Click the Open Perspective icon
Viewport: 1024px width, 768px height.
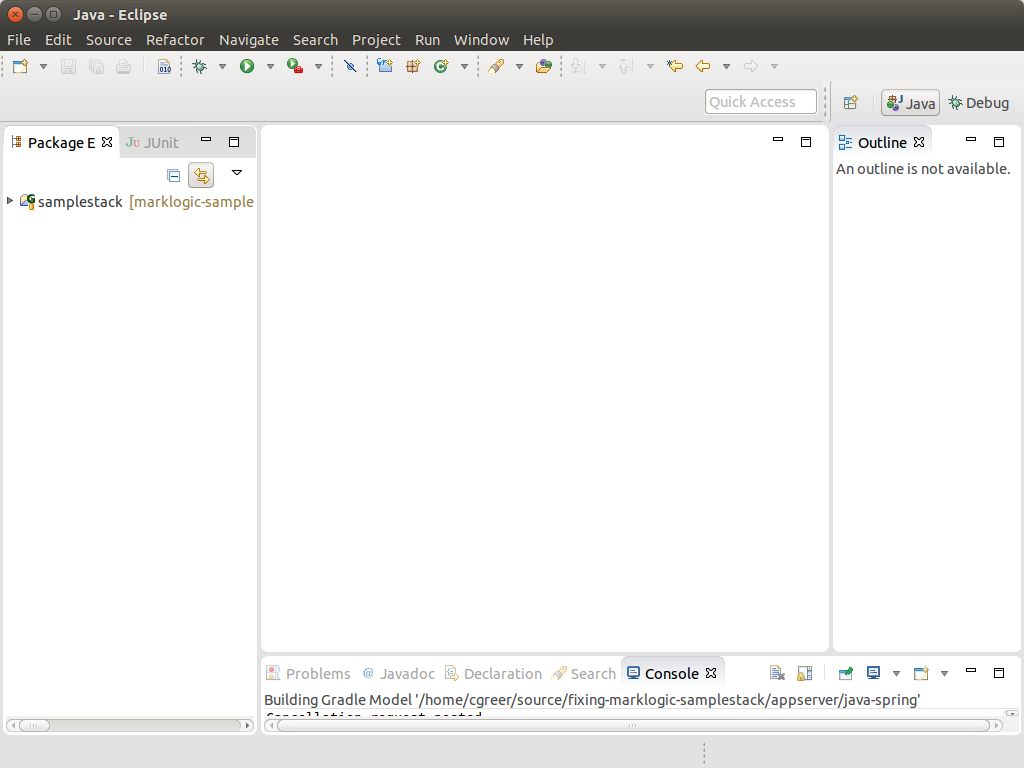pyautogui.click(x=850, y=103)
